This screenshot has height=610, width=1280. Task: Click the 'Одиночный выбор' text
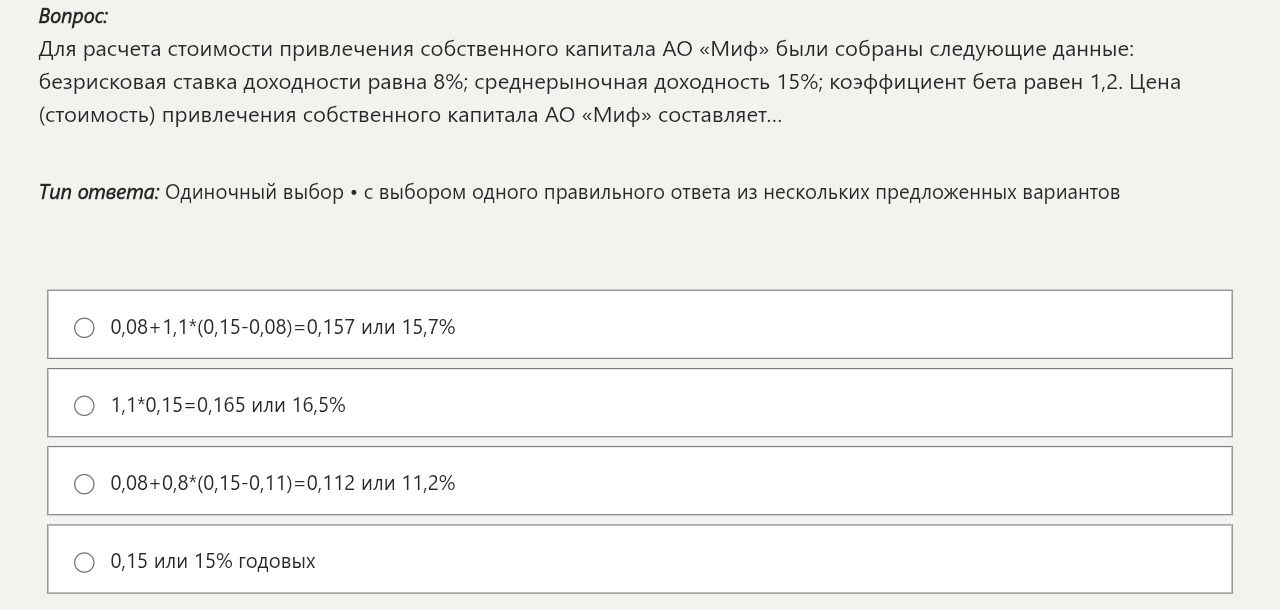click(x=254, y=192)
